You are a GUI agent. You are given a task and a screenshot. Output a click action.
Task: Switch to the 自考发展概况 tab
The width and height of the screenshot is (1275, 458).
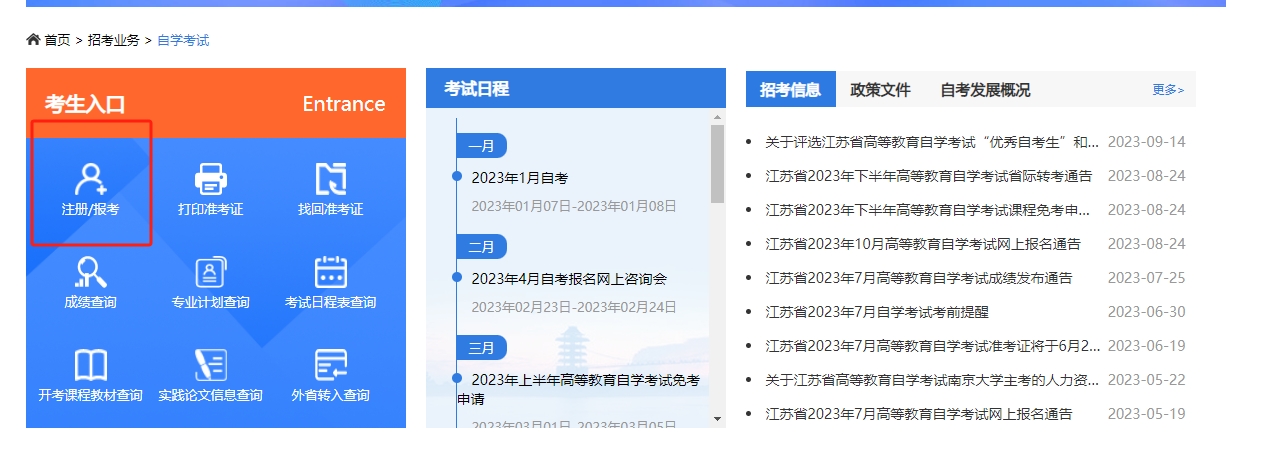(985, 90)
